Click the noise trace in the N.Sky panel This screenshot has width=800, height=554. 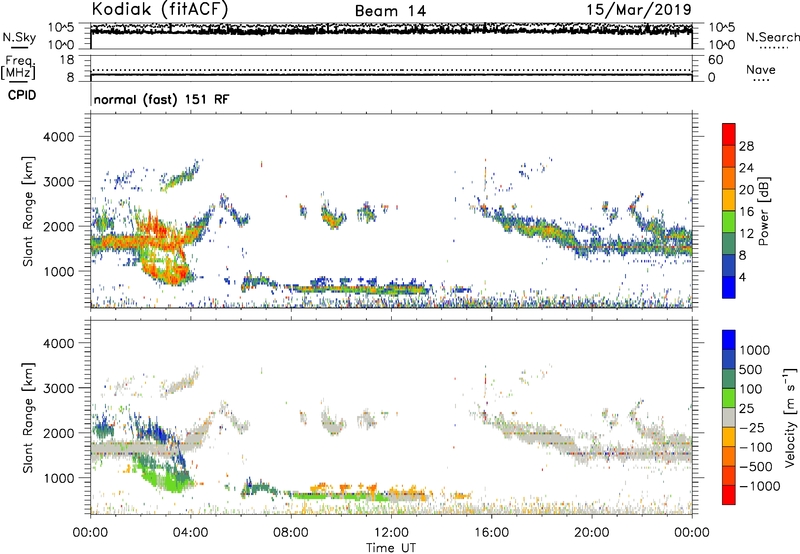coord(391,30)
